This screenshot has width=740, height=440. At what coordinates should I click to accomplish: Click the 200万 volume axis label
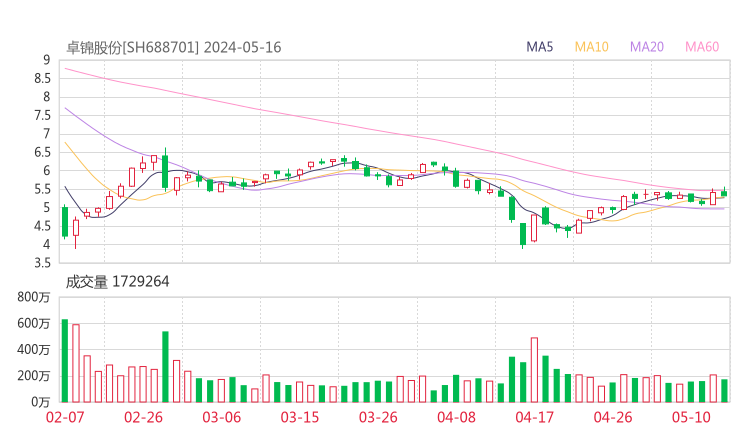[34, 376]
